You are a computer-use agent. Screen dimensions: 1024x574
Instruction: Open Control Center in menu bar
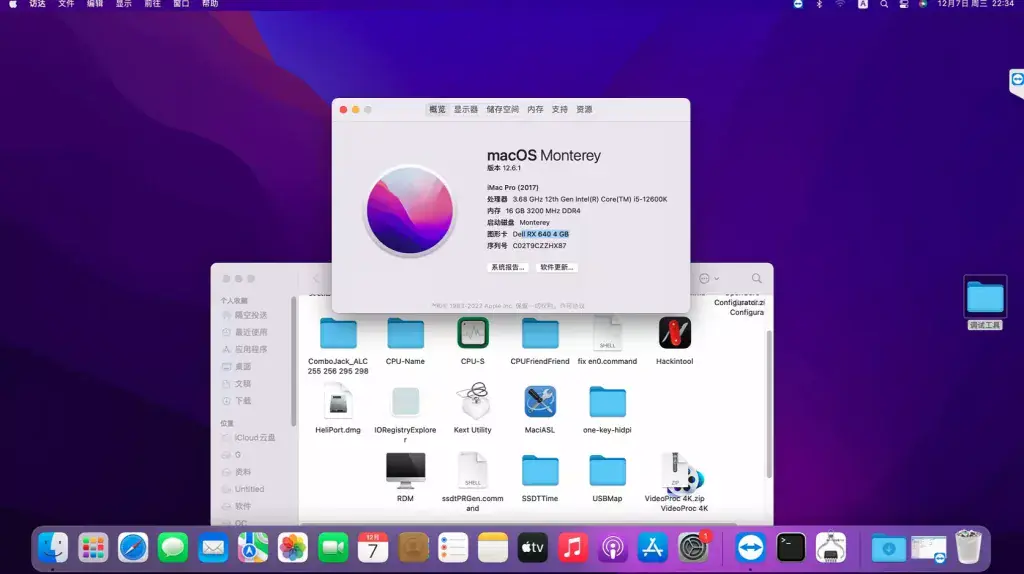[x=904, y=4]
